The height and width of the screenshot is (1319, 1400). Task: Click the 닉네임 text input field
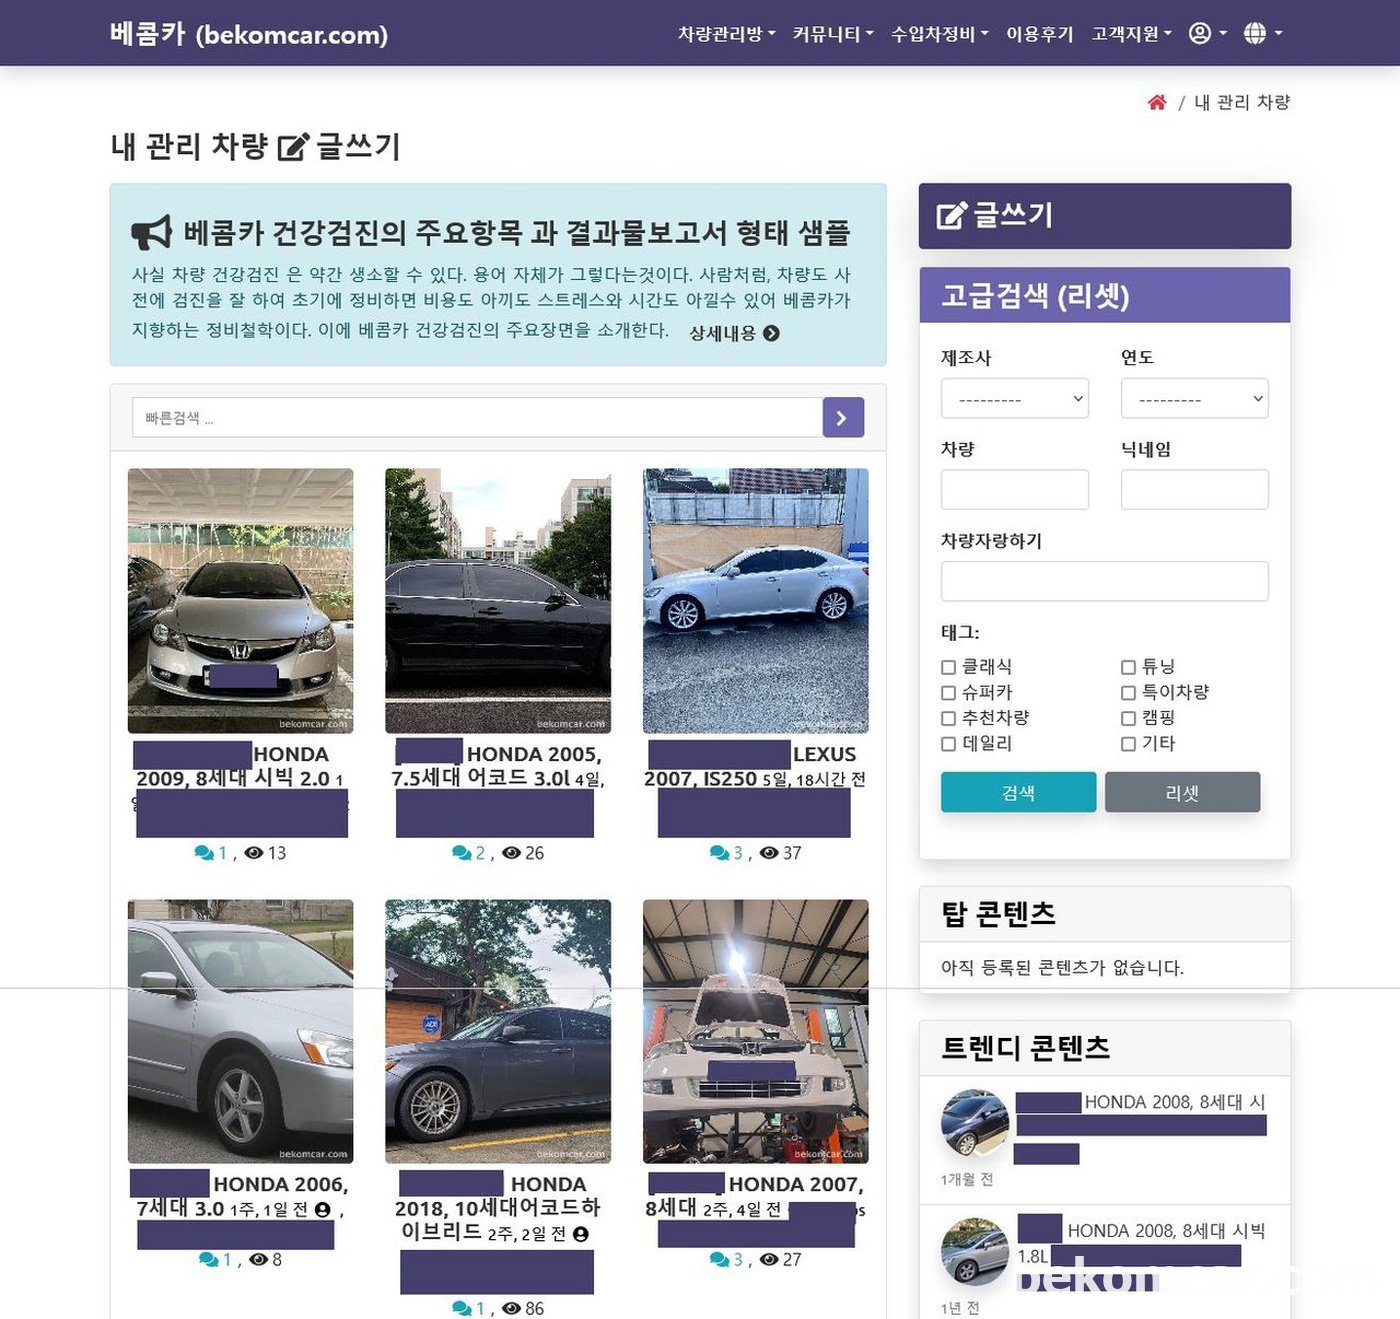(1194, 490)
